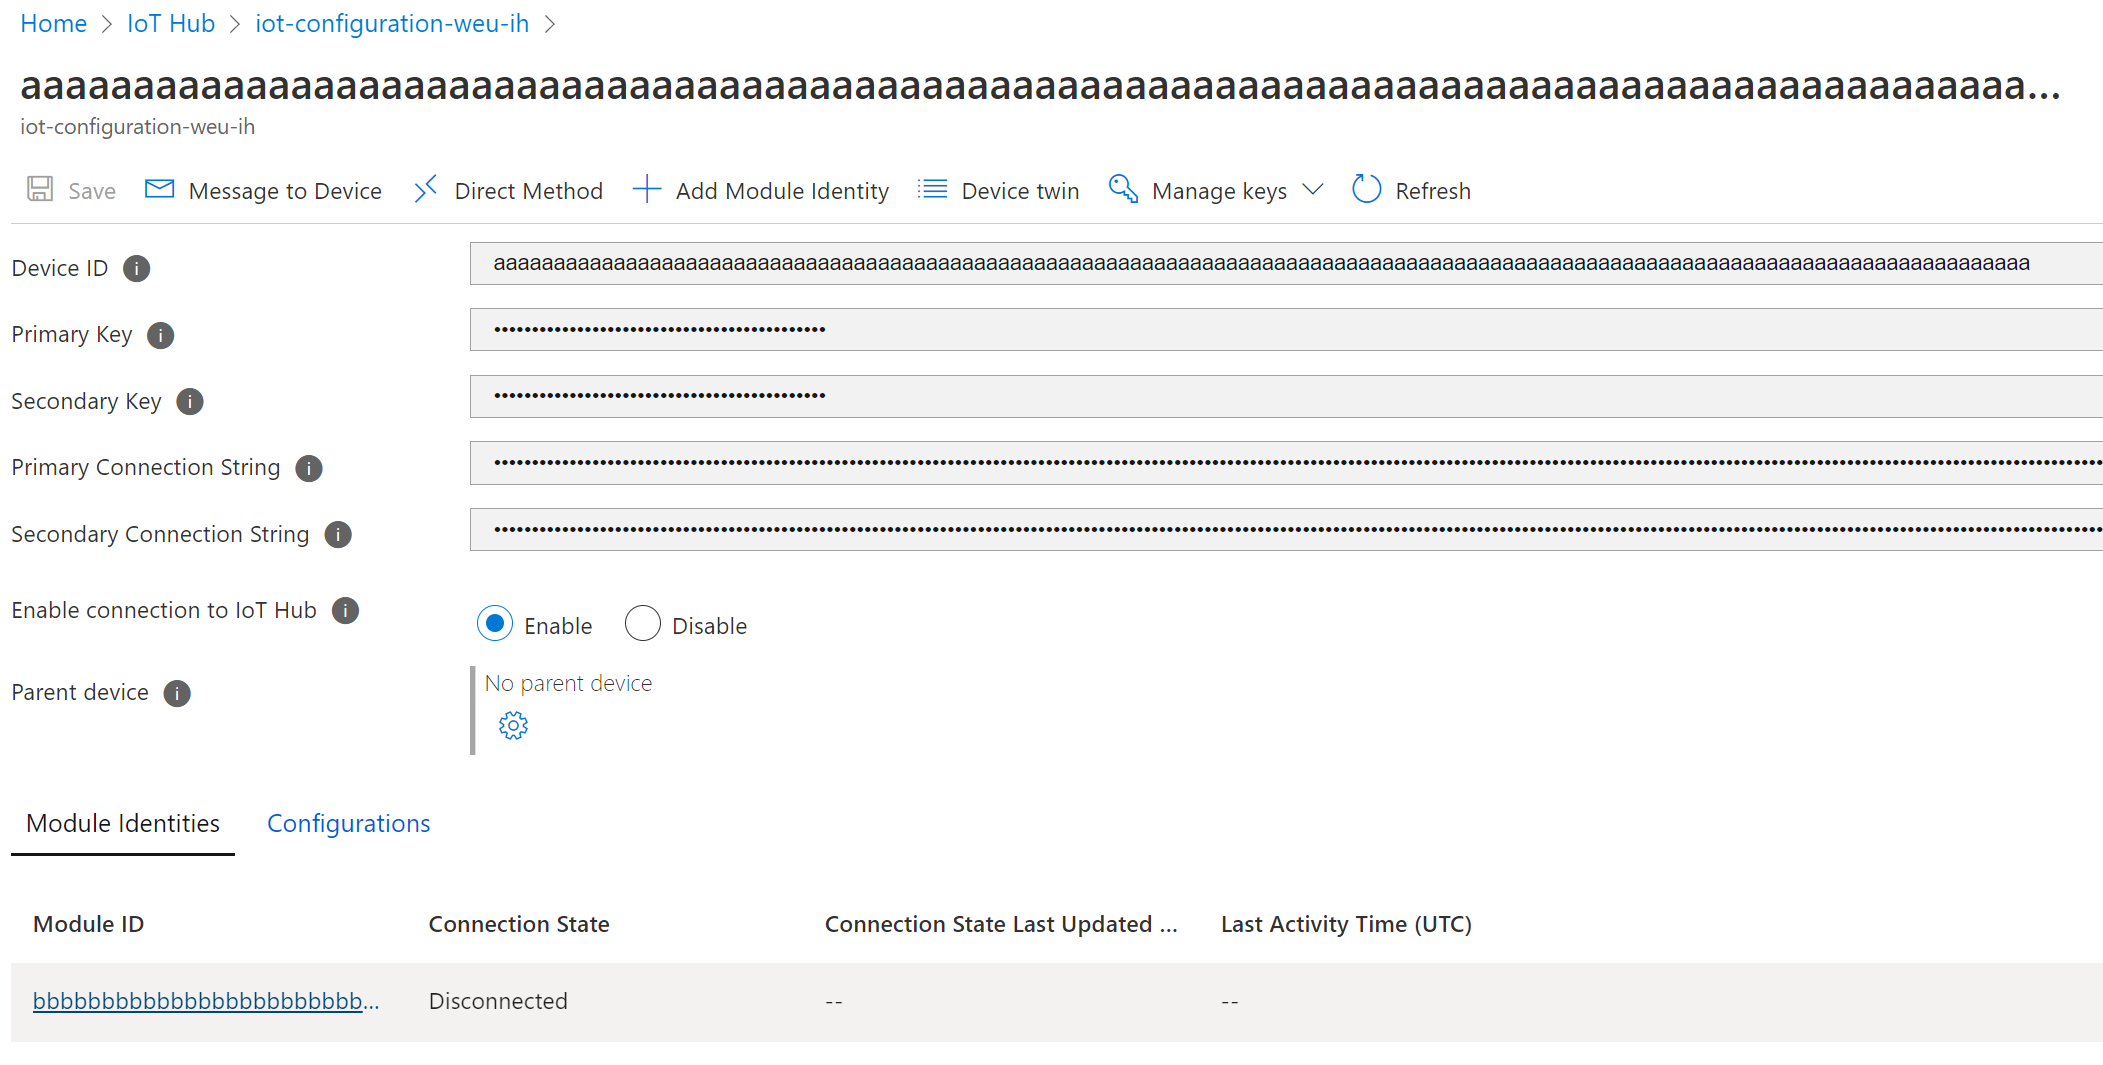Select the Enable radio button
This screenshot has width=2103, height=1065.
coord(495,623)
